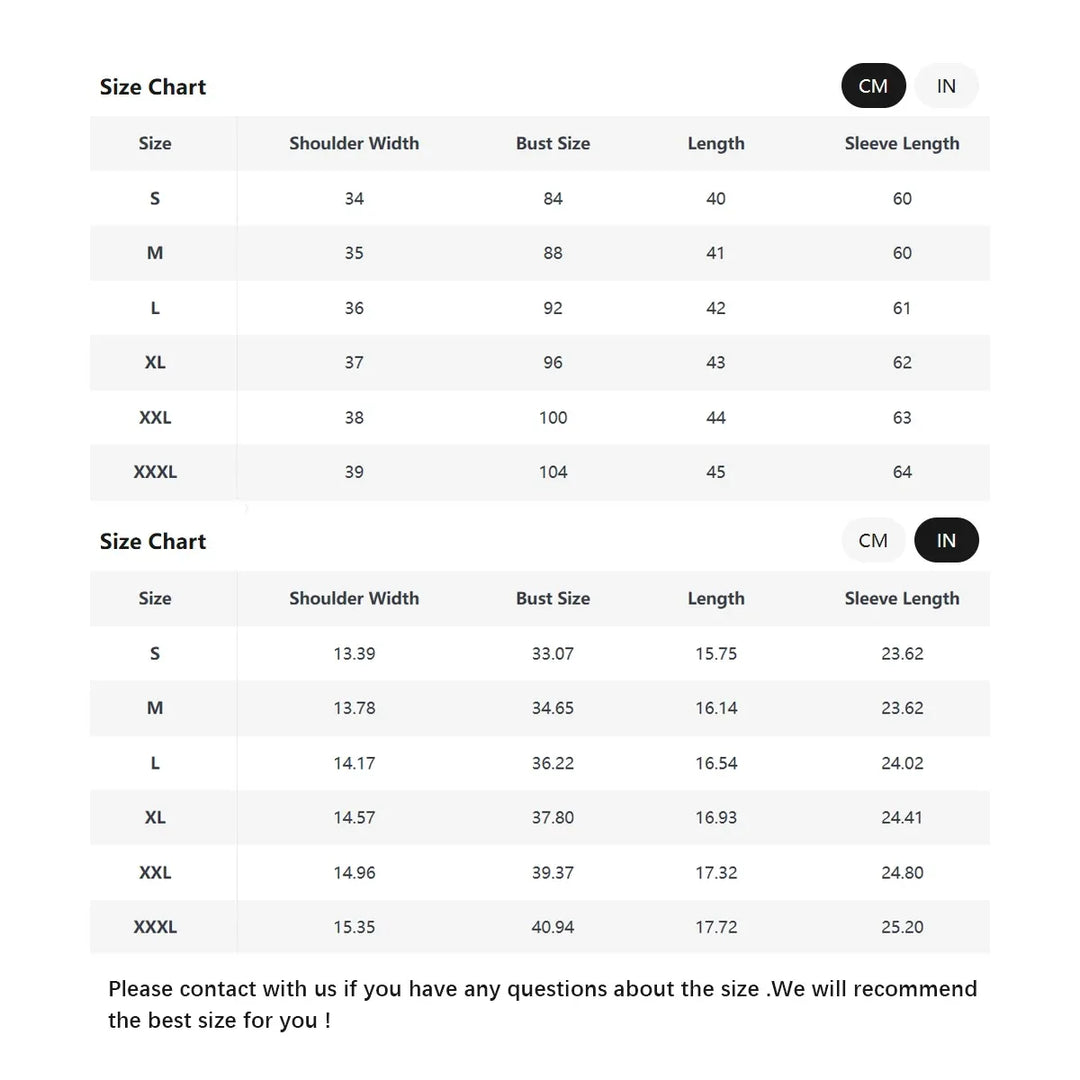This screenshot has height=1080, width=1080.
Task: Click Shoulder Width header in top chart
Action: click(354, 143)
